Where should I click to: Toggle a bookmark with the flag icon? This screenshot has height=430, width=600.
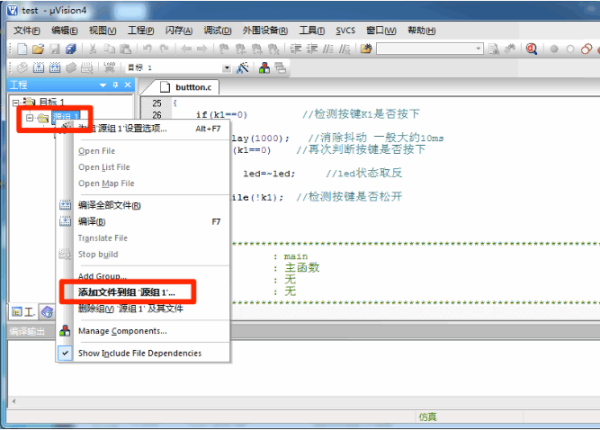click(x=224, y=49)
